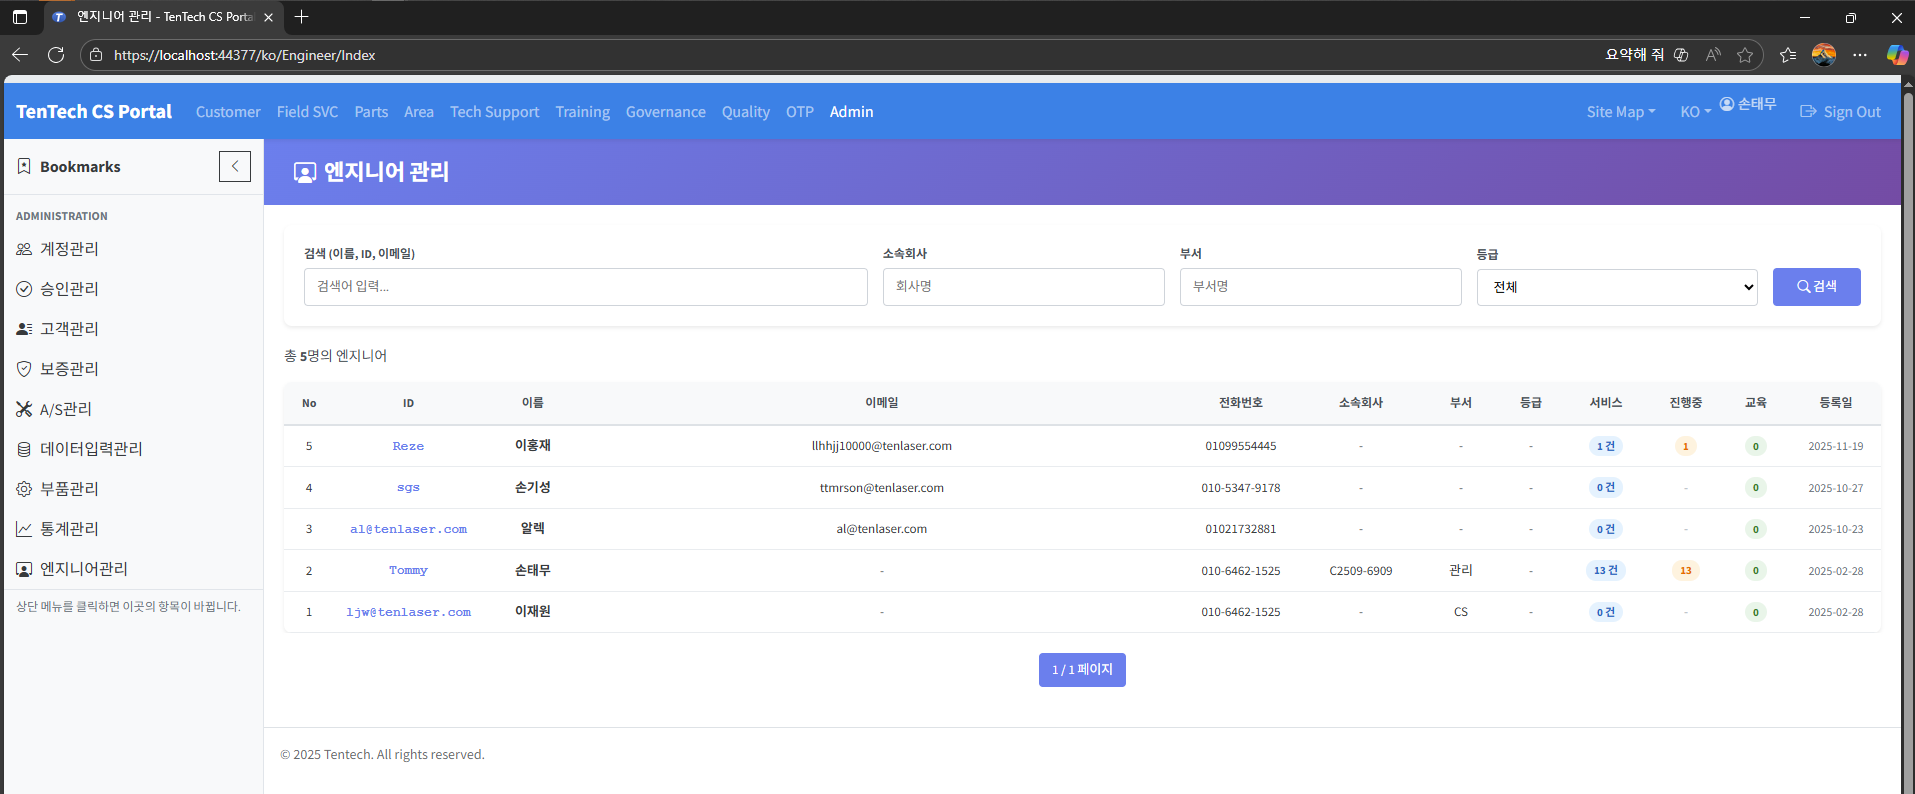Click the 13 건 service badge for Tommy
The height and width of the screenshot is (794, 1915).
1605,570
